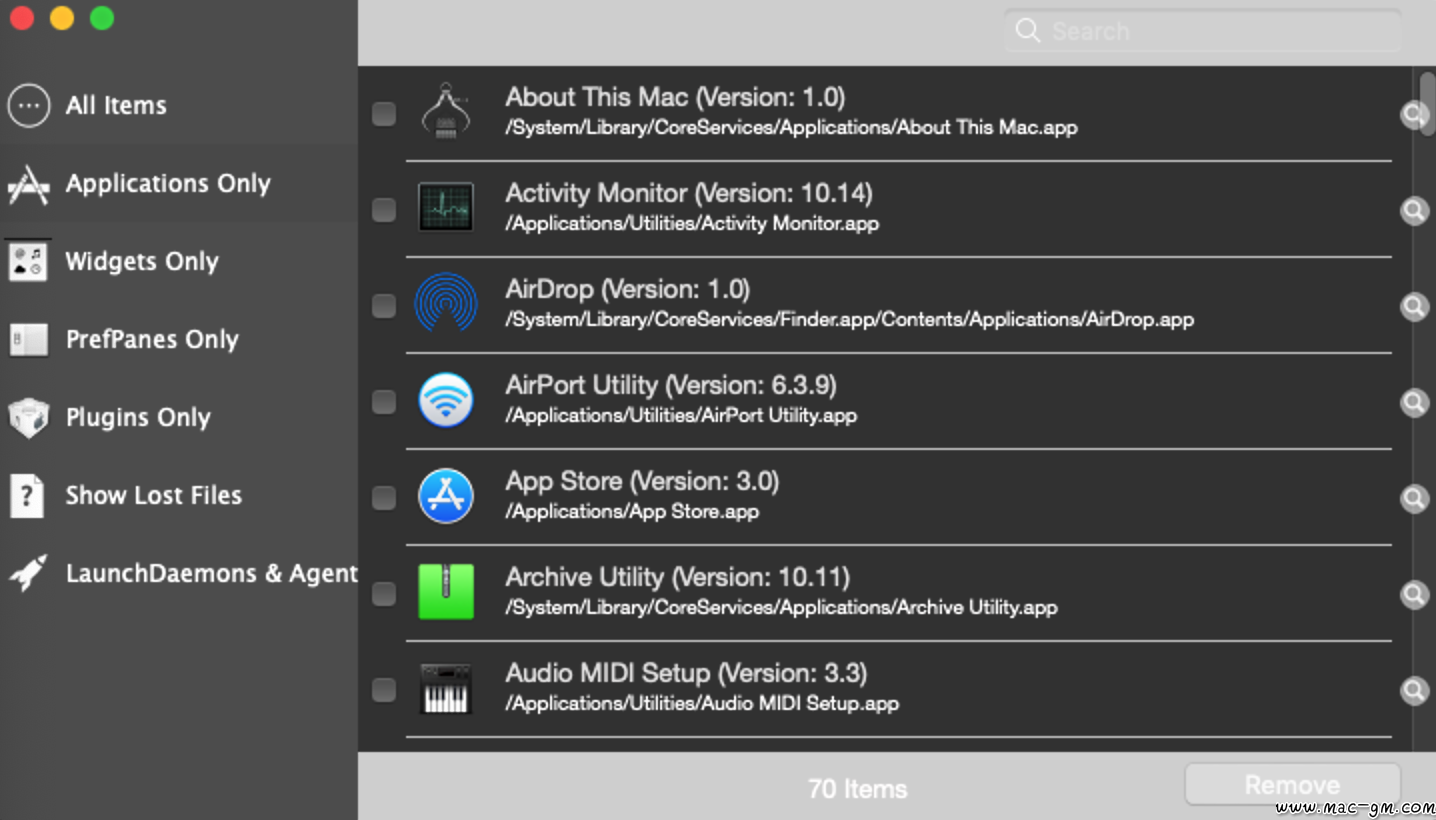Click the PrefPanes Only switch icon
The width and height of the screenshot is (1436, 820).
point(28,340)
